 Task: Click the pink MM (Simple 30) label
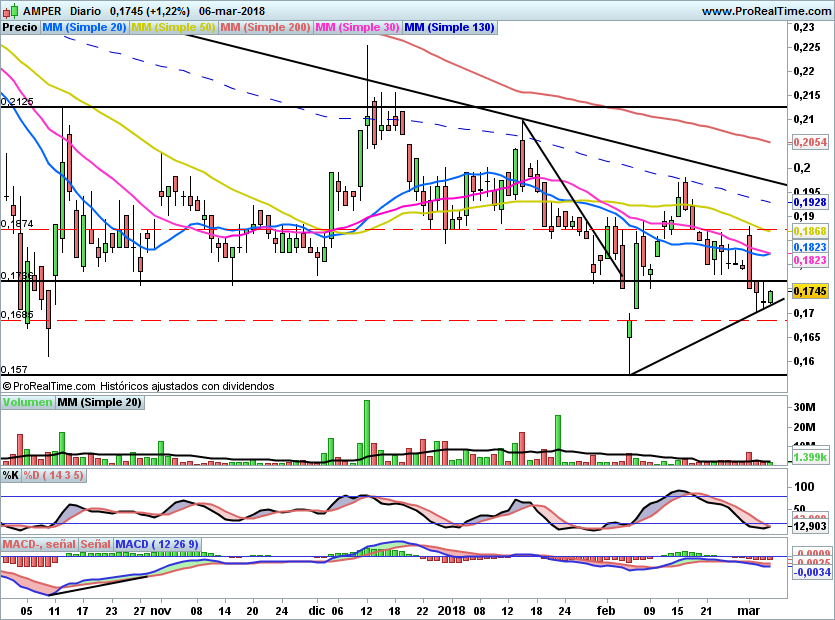[x=357, y=28]
